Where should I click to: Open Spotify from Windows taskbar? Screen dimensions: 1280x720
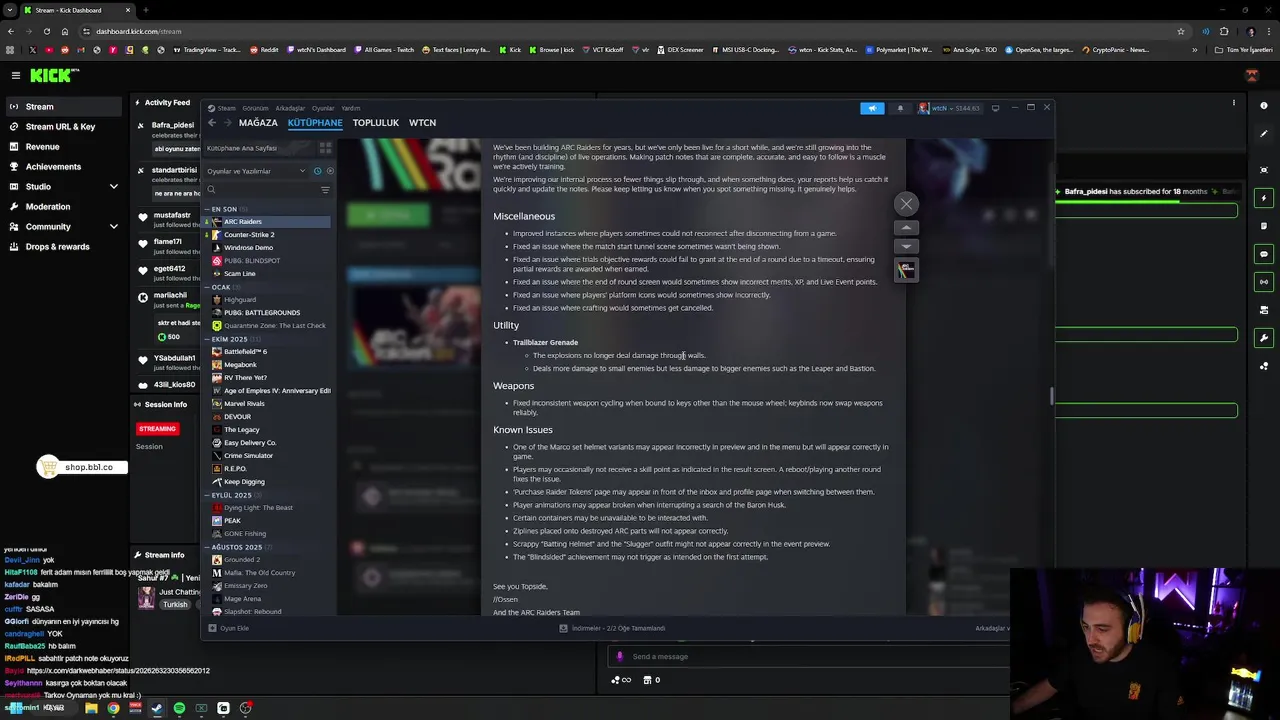pyautogui.click(x=179, y=708)
